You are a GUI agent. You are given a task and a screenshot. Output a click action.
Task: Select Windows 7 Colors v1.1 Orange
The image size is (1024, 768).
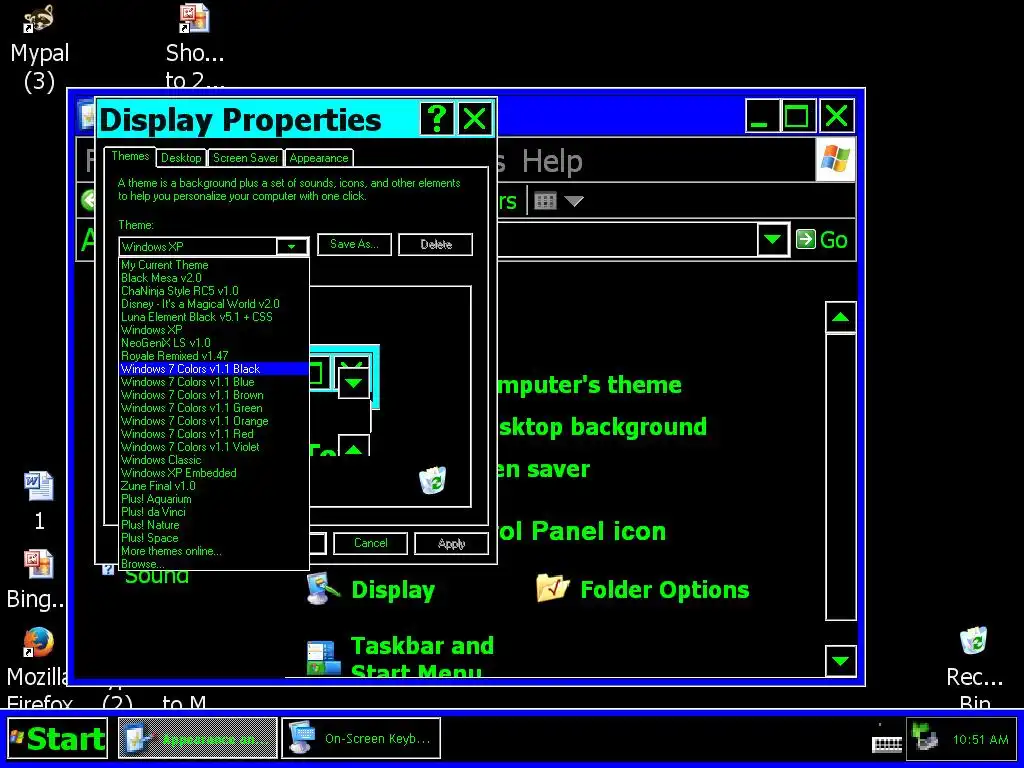tap(214, 421)
